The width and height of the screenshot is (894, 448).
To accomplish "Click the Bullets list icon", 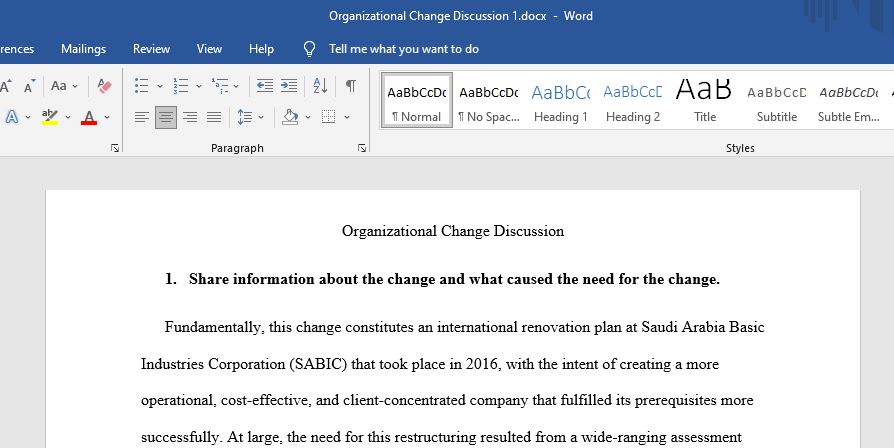I will click(141, 86).
